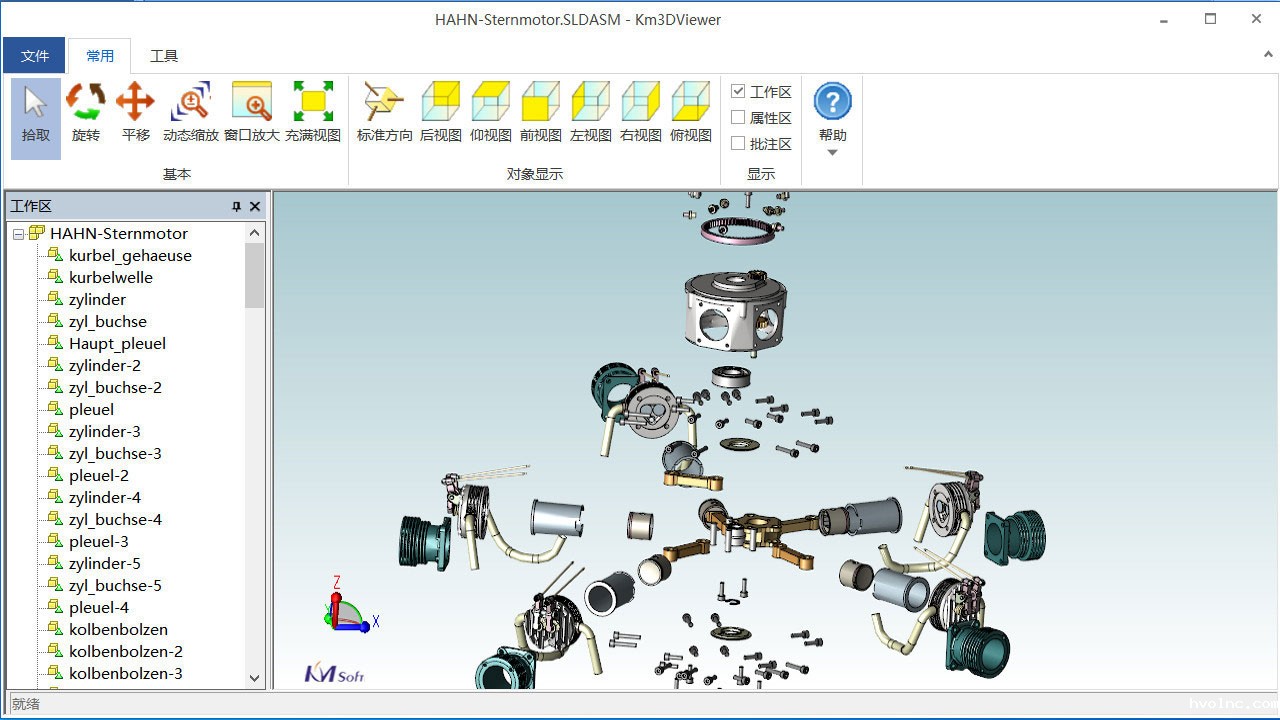Open the 文件 menu

(x=35, y=56)
